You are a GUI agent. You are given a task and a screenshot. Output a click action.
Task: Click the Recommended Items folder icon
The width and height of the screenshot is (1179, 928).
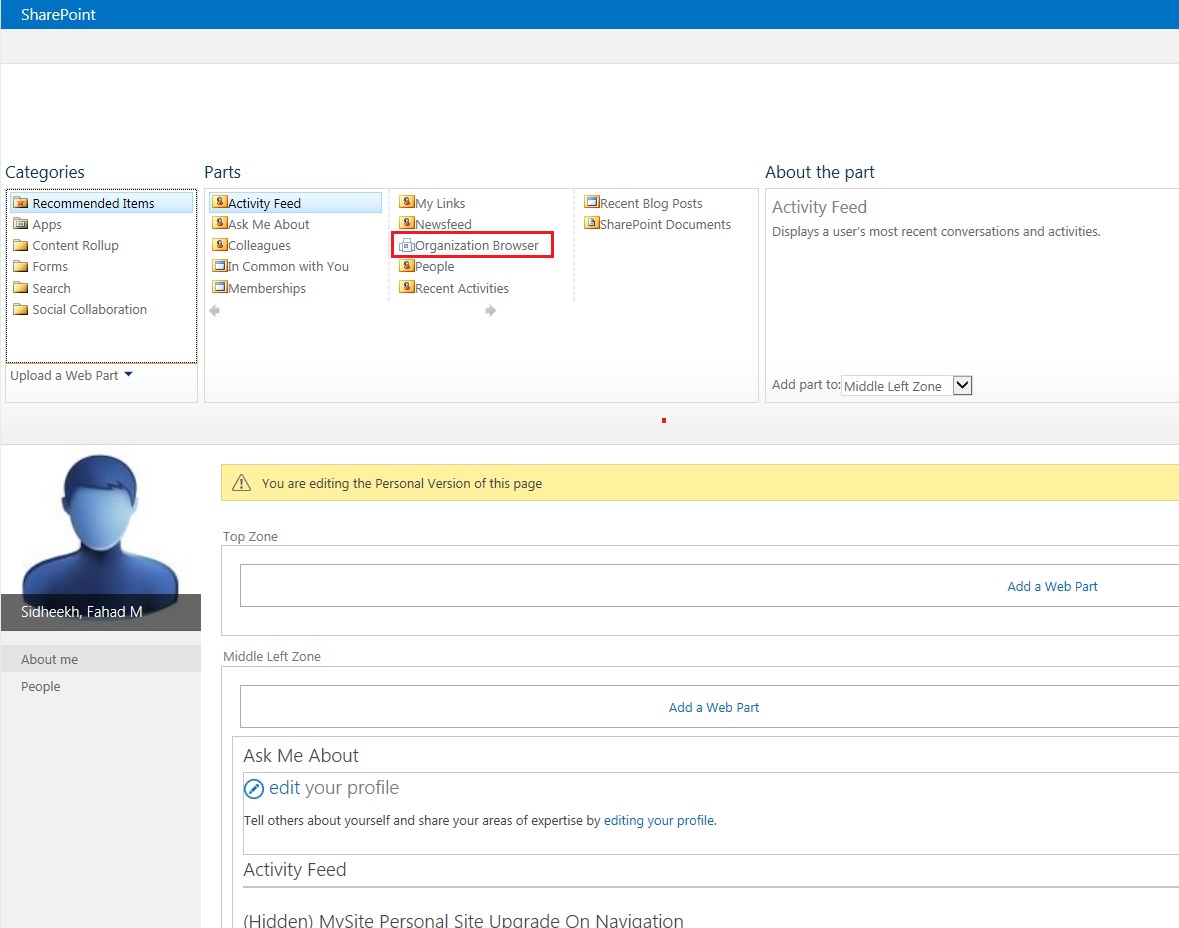click(x=20, y=203)
